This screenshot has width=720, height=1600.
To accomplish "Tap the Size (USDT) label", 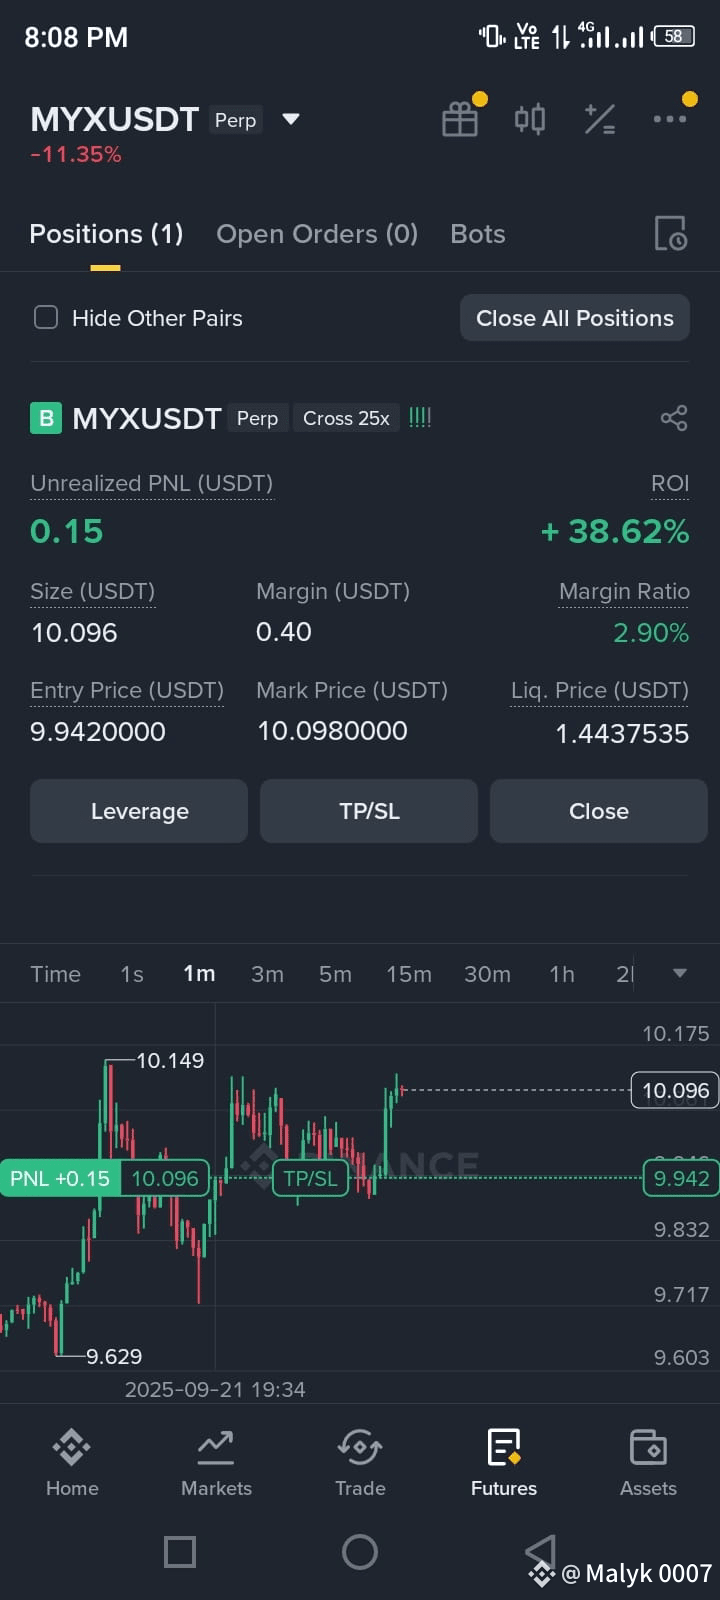I will click(92, 591).
